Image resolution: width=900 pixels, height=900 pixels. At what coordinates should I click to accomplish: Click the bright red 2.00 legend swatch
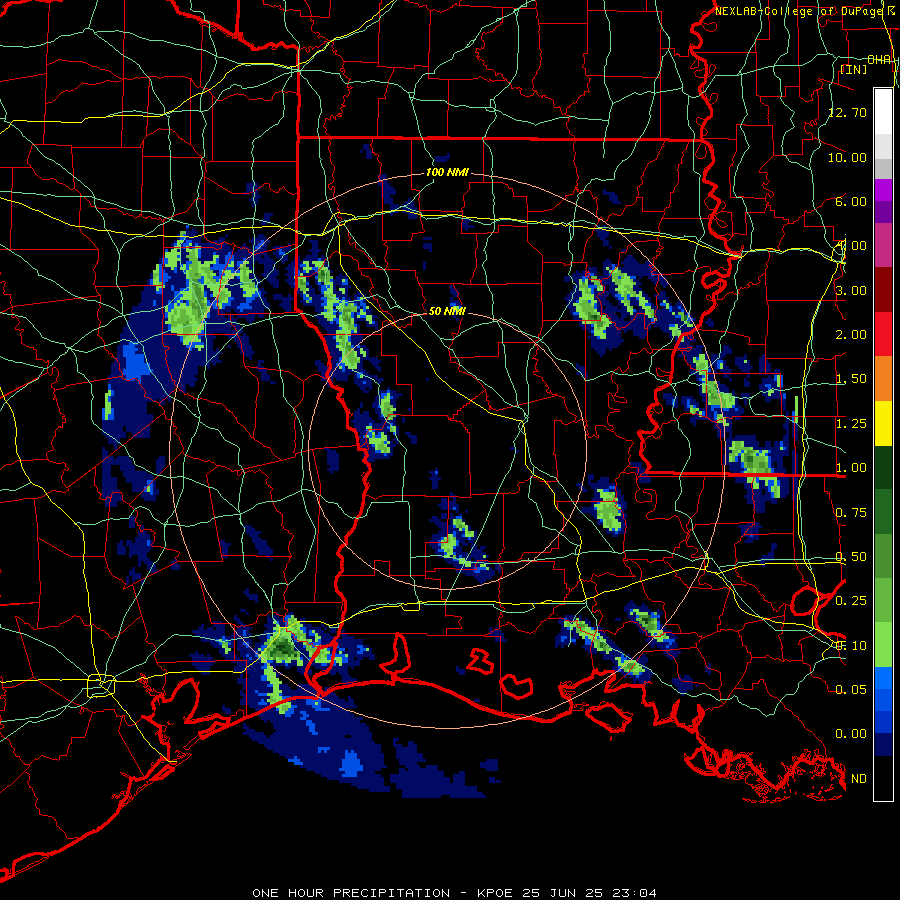[883, 334]
